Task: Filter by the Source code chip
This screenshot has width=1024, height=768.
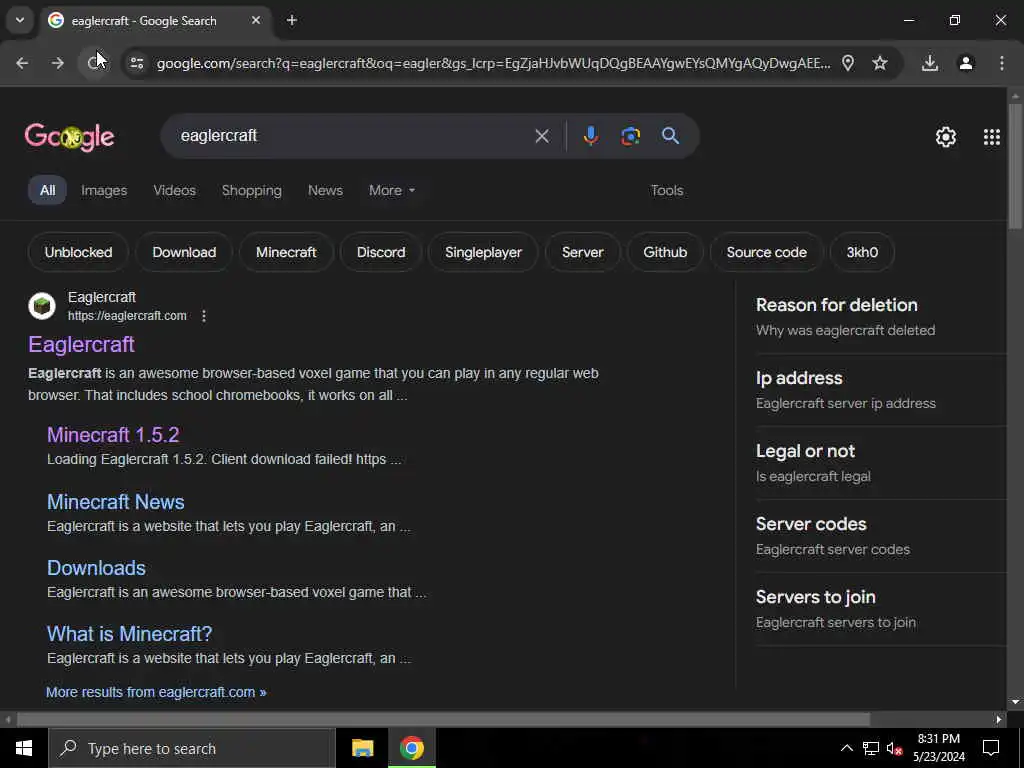Action: point(767,252)
